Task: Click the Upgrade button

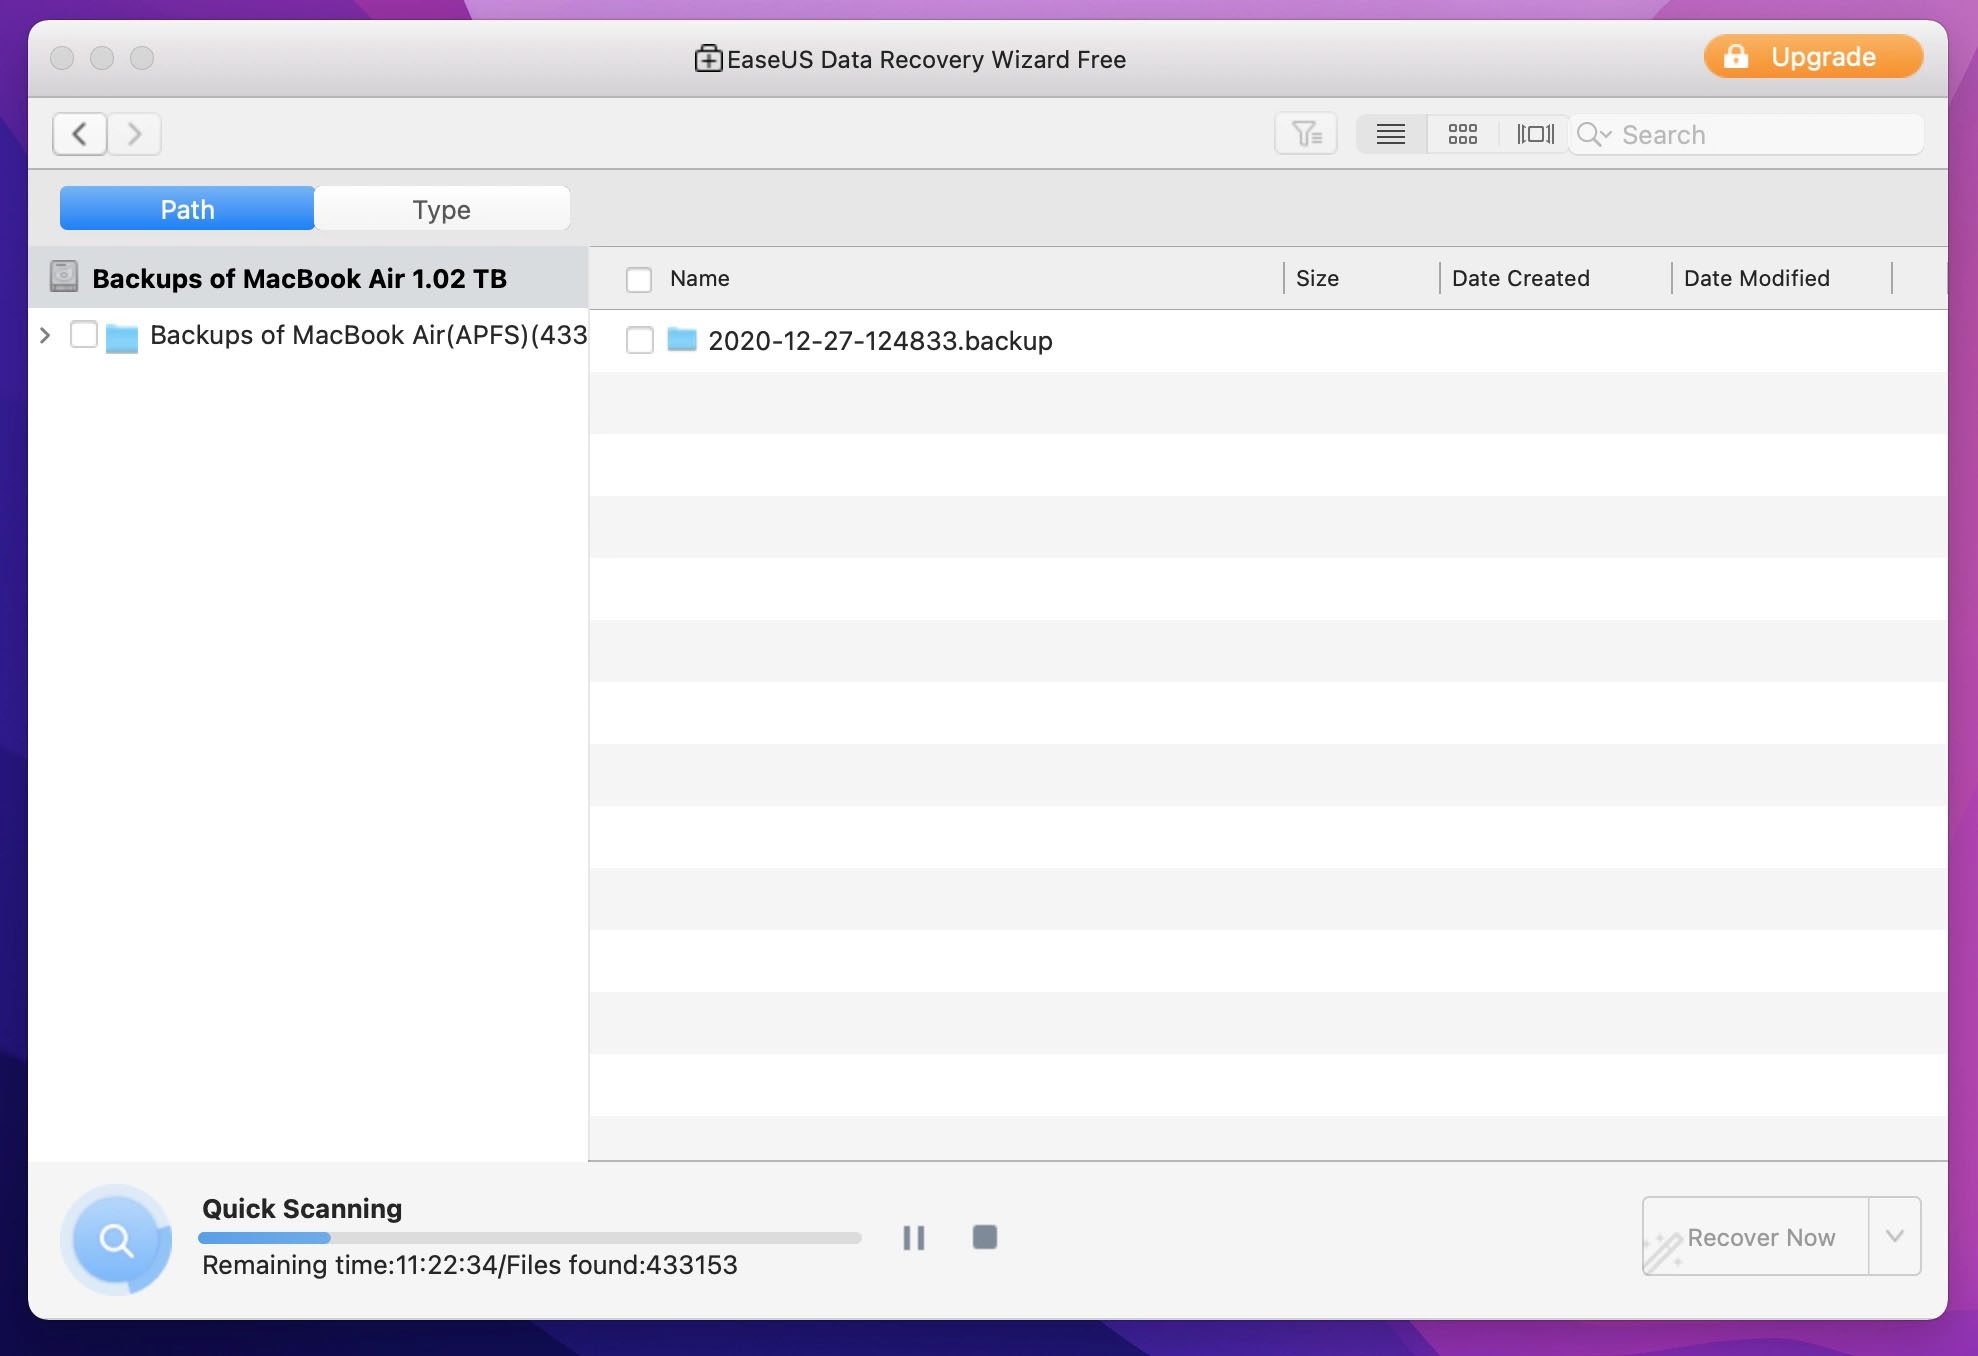Action: (x=1813, y=57)
